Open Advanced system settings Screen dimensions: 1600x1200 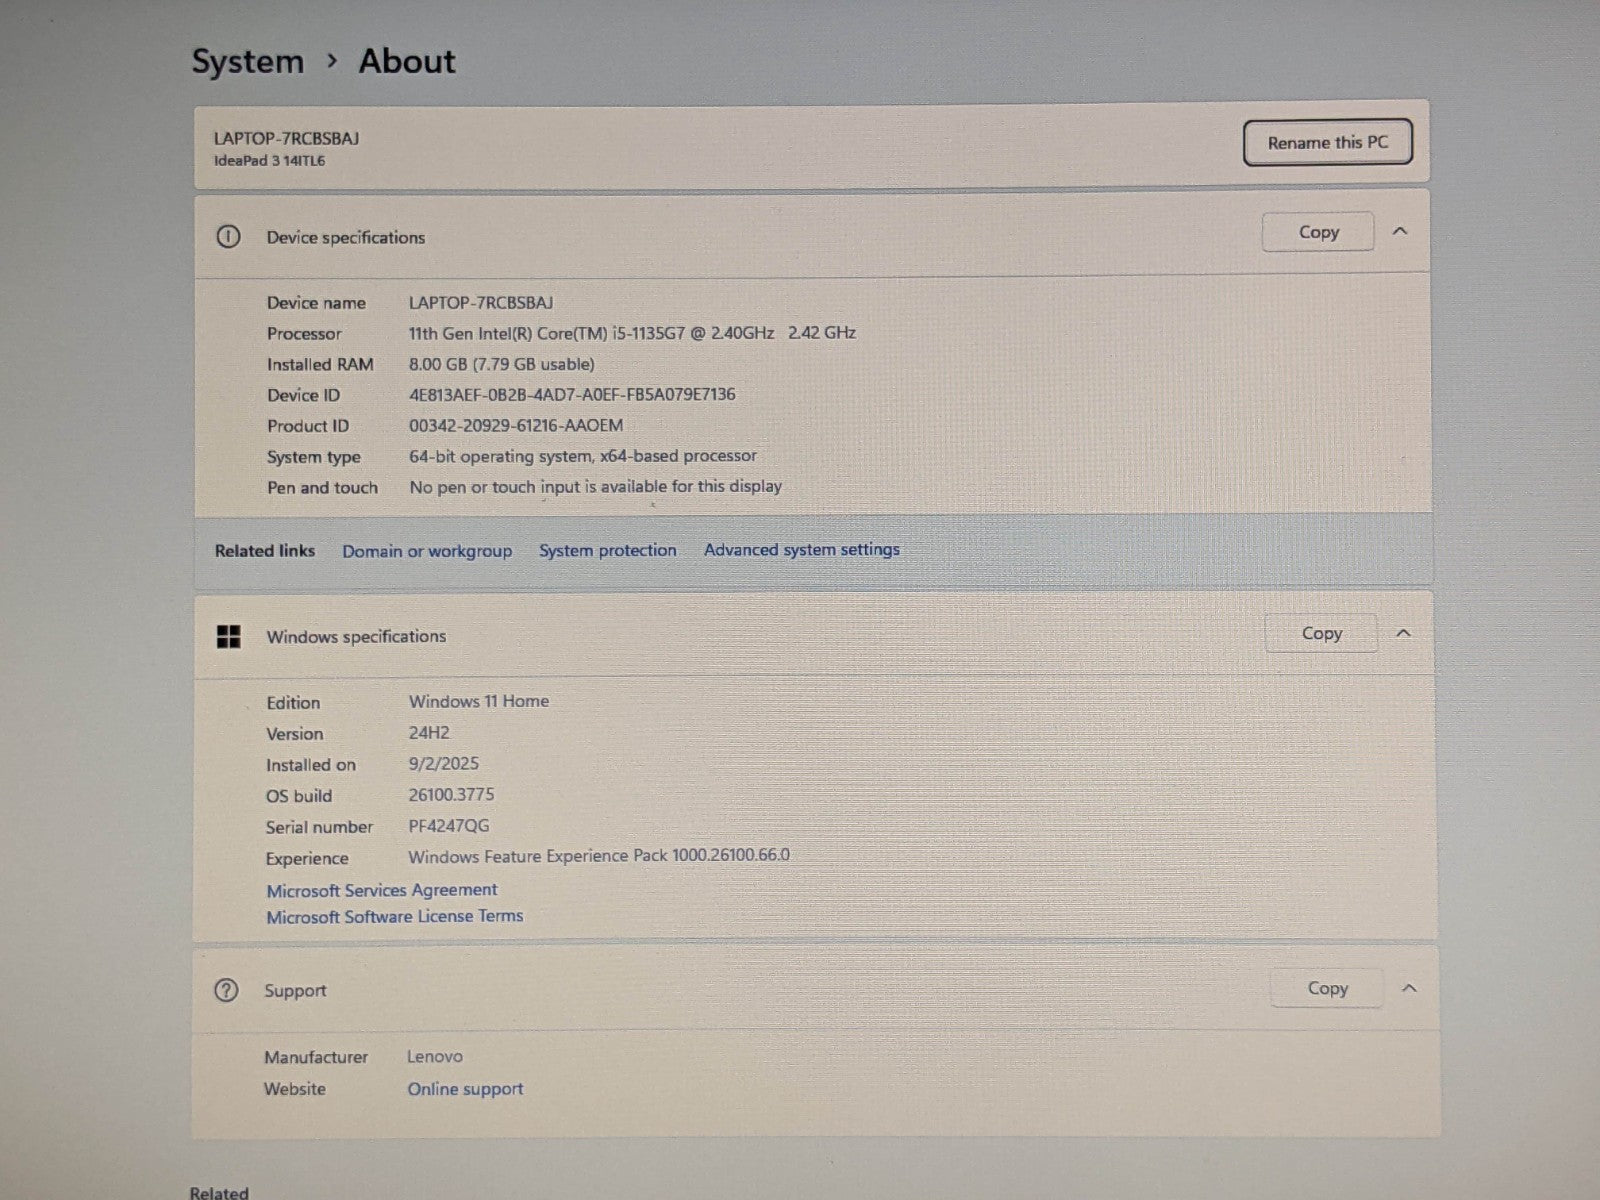(x=801, y=549)
